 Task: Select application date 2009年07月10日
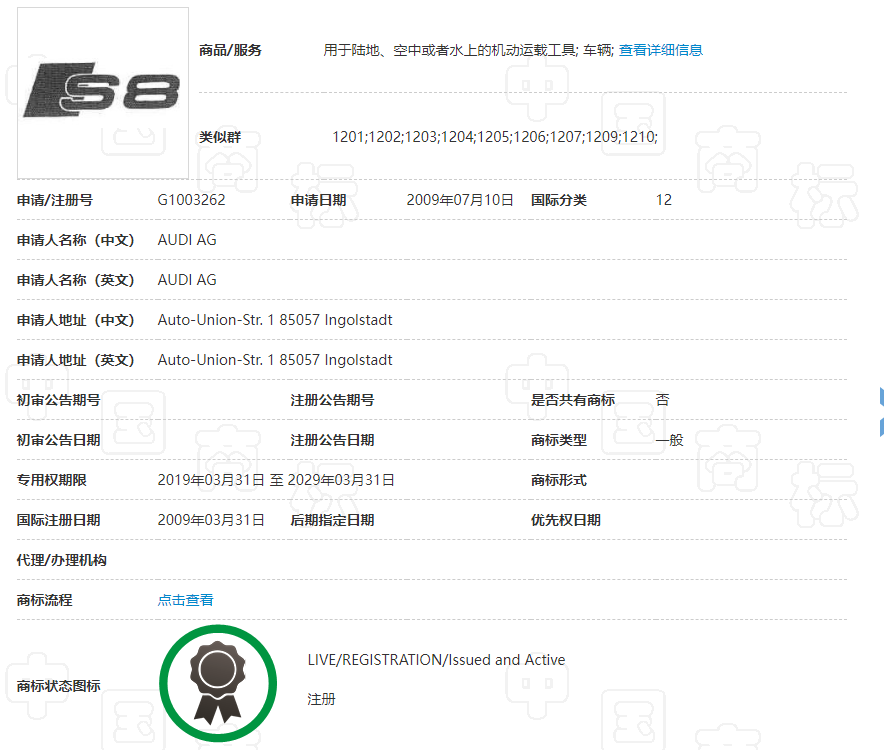[459, 200]
